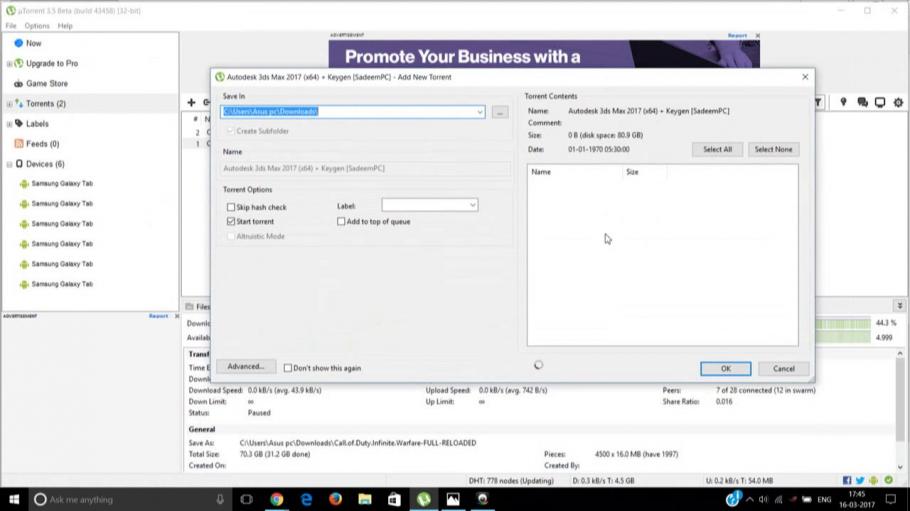Screen dimensions: 910x511
Task: Open the Options menu
Action: 37,26
